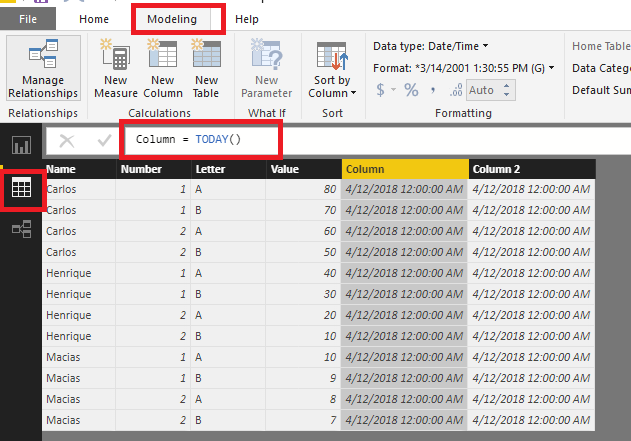Viewport: 631px width, 441px height.
Task: Click value 8 cell
Action: coord(303,399)
